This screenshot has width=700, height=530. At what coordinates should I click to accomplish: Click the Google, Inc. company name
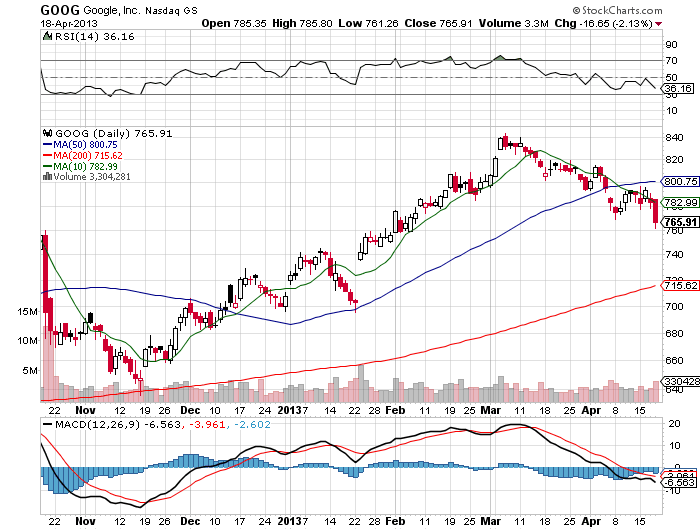pos(112,10)
